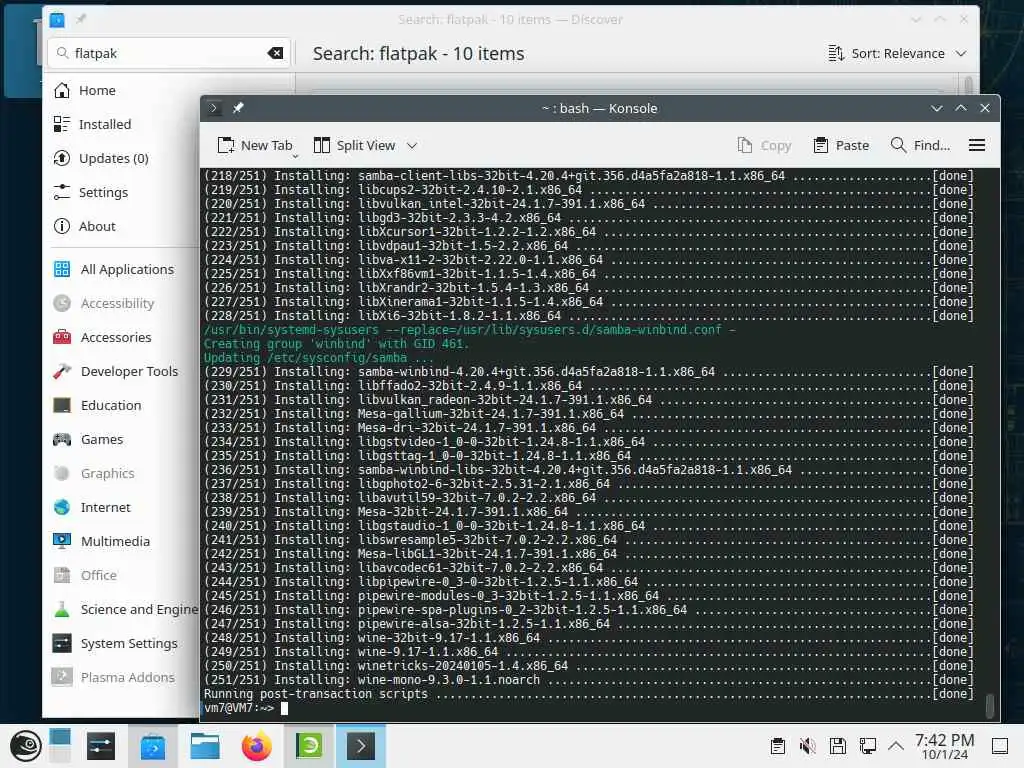Open the Konsole hamburger menu
Image resolution: width=1024 pixels, height=768 pixels.
click(x=976, y=145)
